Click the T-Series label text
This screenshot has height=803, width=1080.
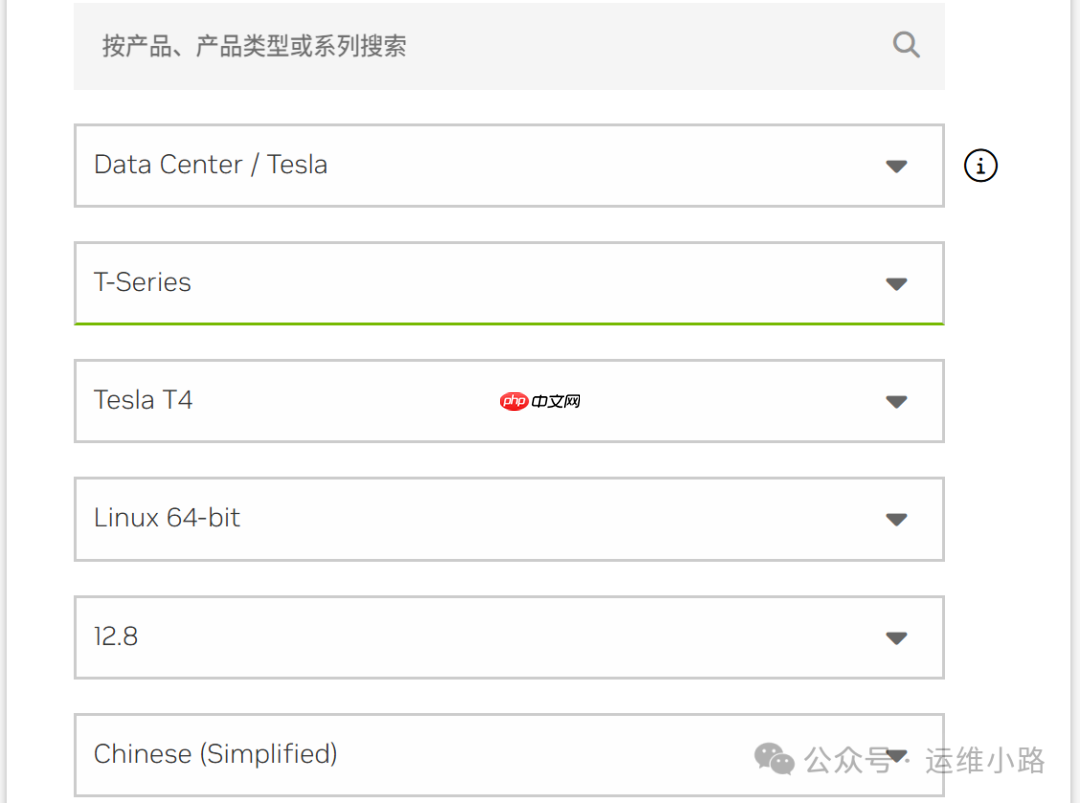[142, 283]
